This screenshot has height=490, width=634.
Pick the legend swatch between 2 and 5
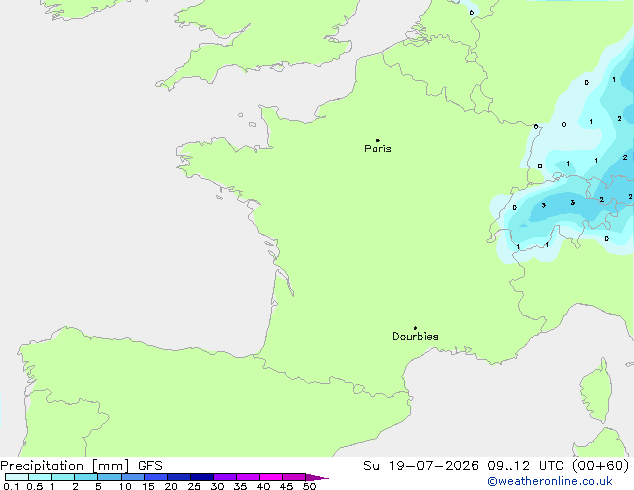(x=86, y=477)
